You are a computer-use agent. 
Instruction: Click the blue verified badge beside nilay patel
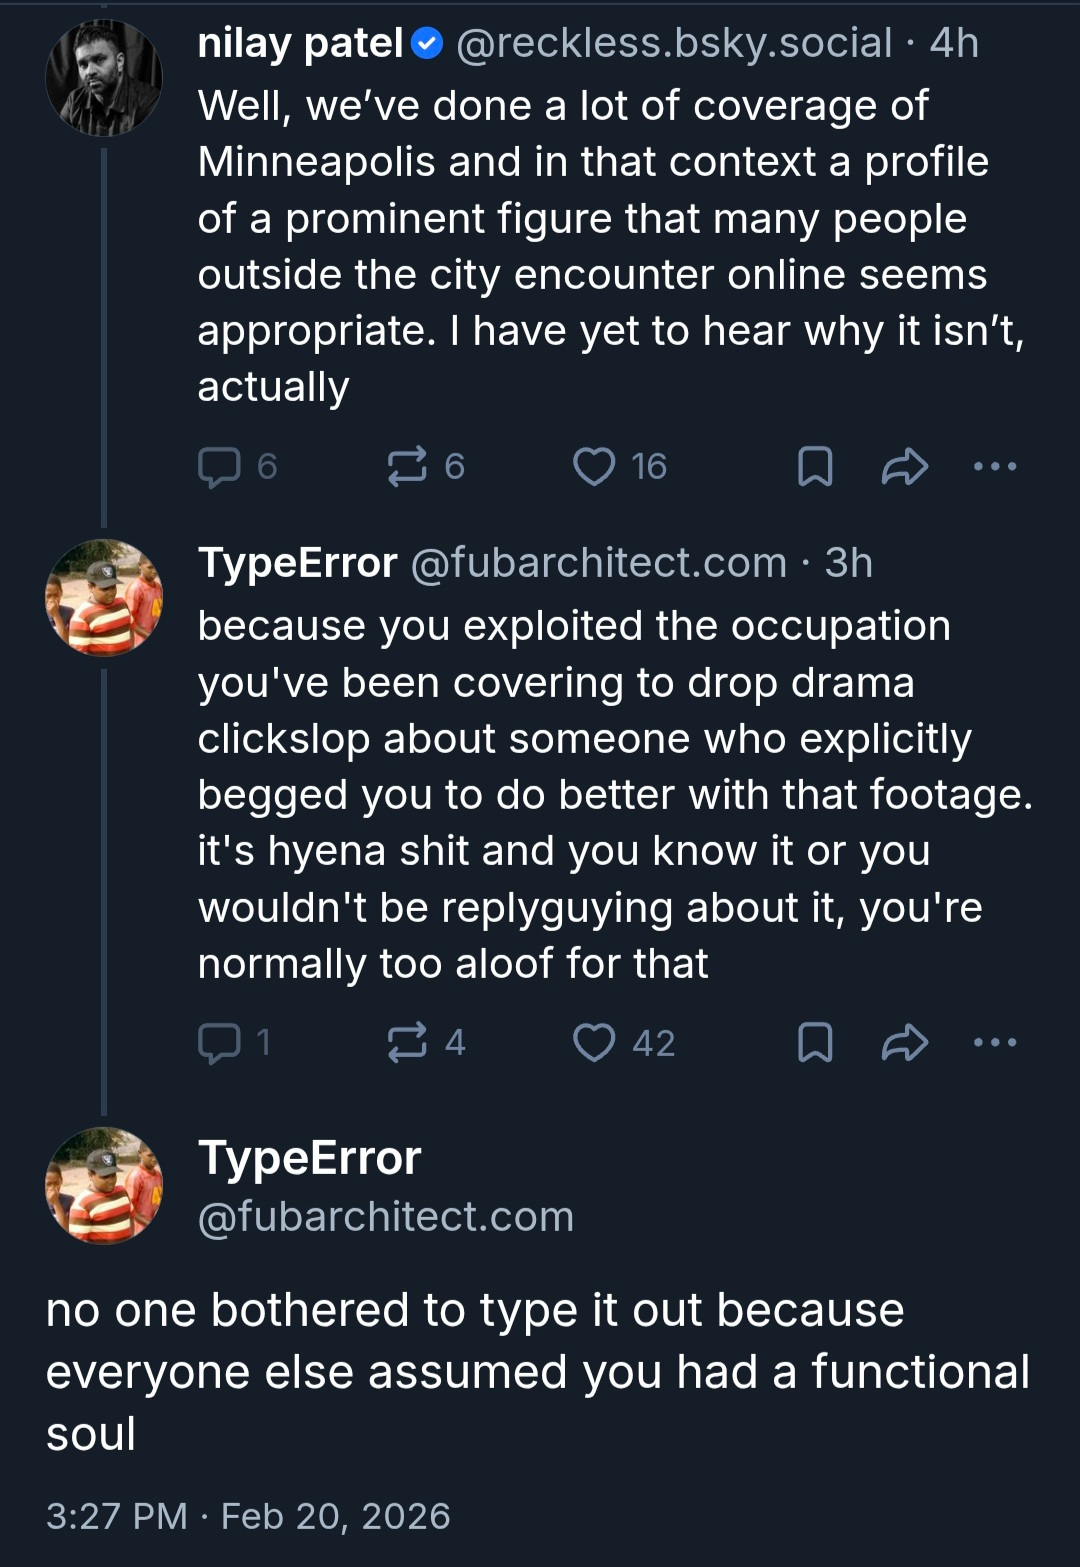point(428,43)
